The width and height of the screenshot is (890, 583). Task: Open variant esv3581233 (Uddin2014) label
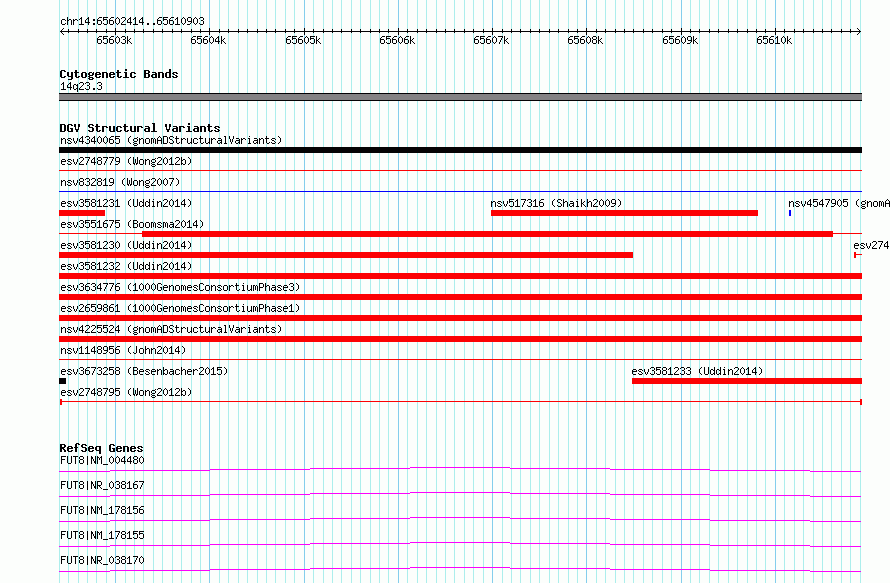tap(697, 371)
